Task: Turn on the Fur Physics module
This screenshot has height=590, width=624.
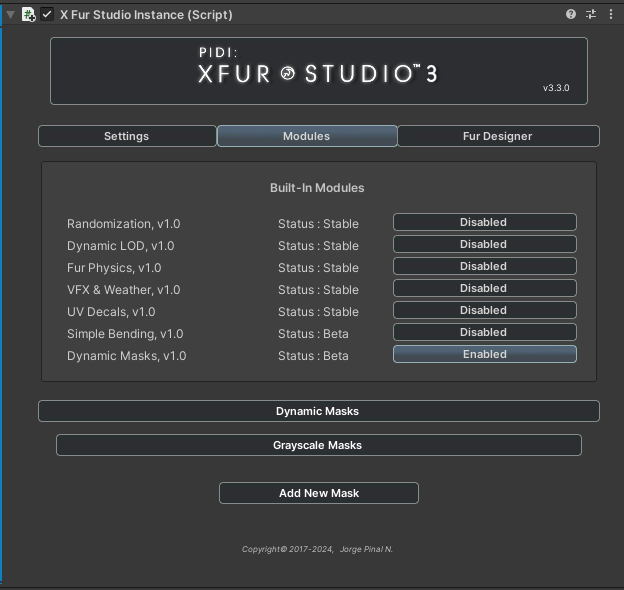Action: [x=484, y=266]
